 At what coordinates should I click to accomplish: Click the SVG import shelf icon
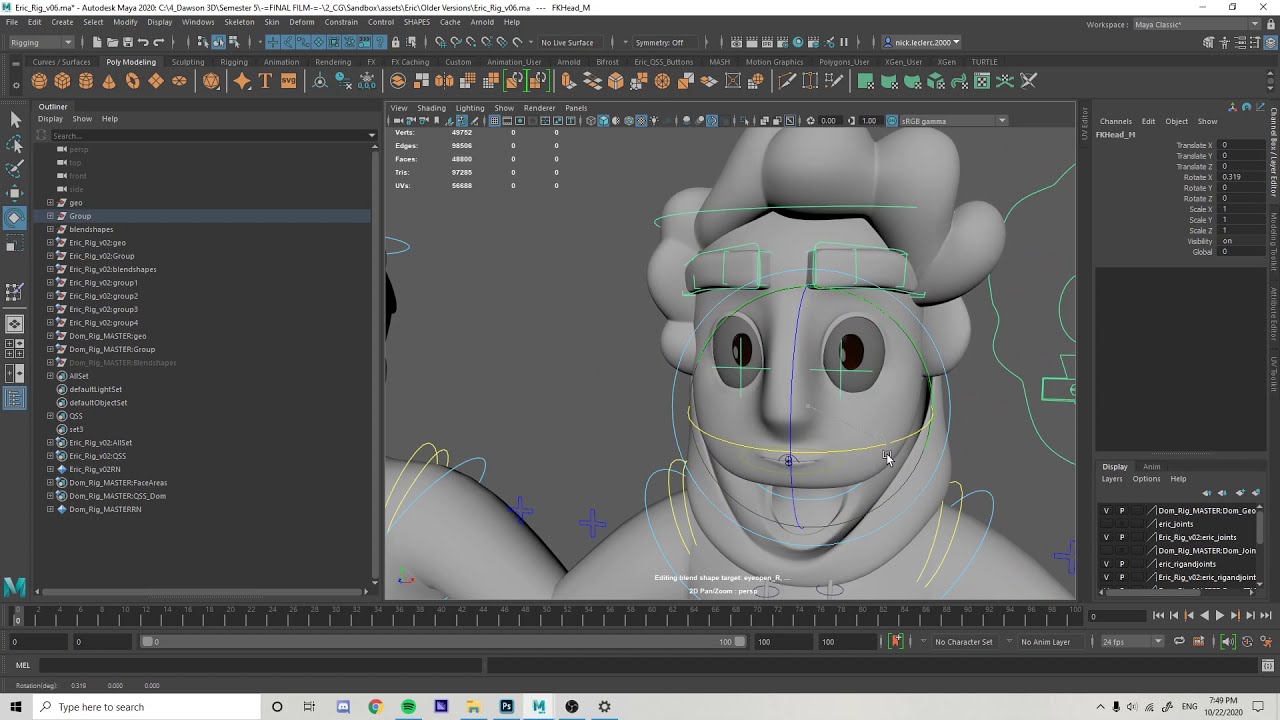(x=288, y=81)
